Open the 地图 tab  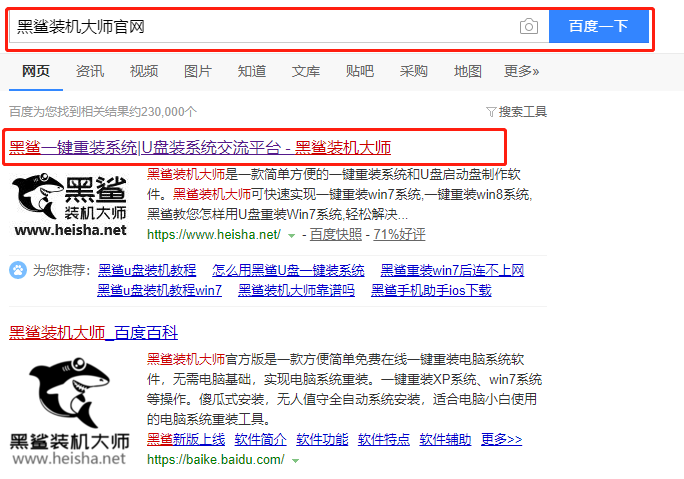tap(468, 71)
